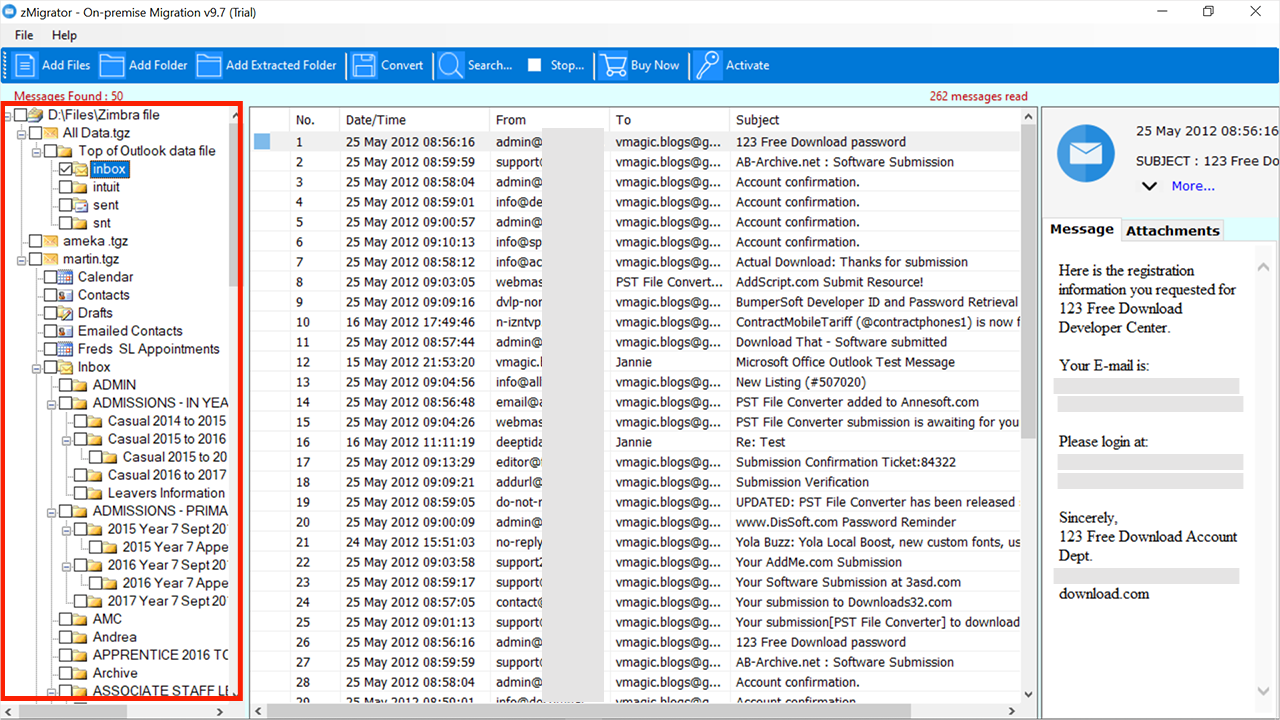The width and height of the screenshot is (1280, 720).
Task: Click the Activate button label
Action: 747,65
